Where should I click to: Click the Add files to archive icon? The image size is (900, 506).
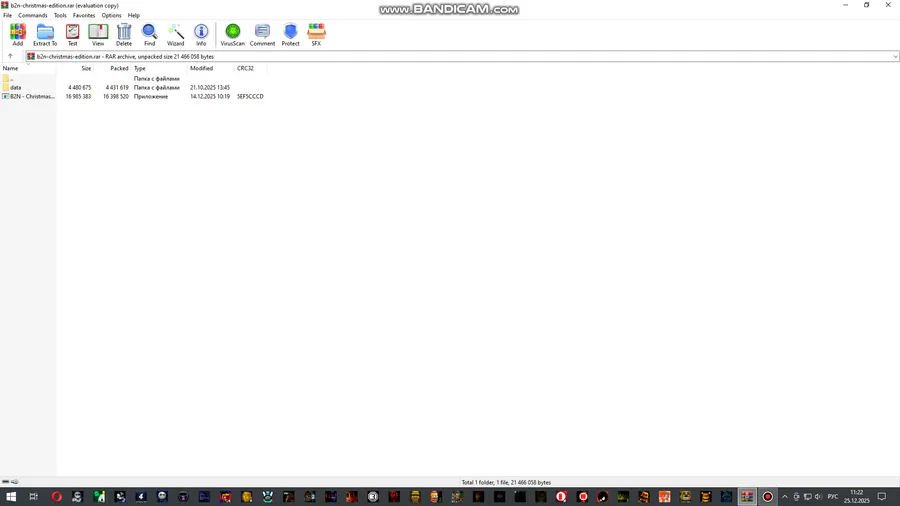(x=18, y=34)
